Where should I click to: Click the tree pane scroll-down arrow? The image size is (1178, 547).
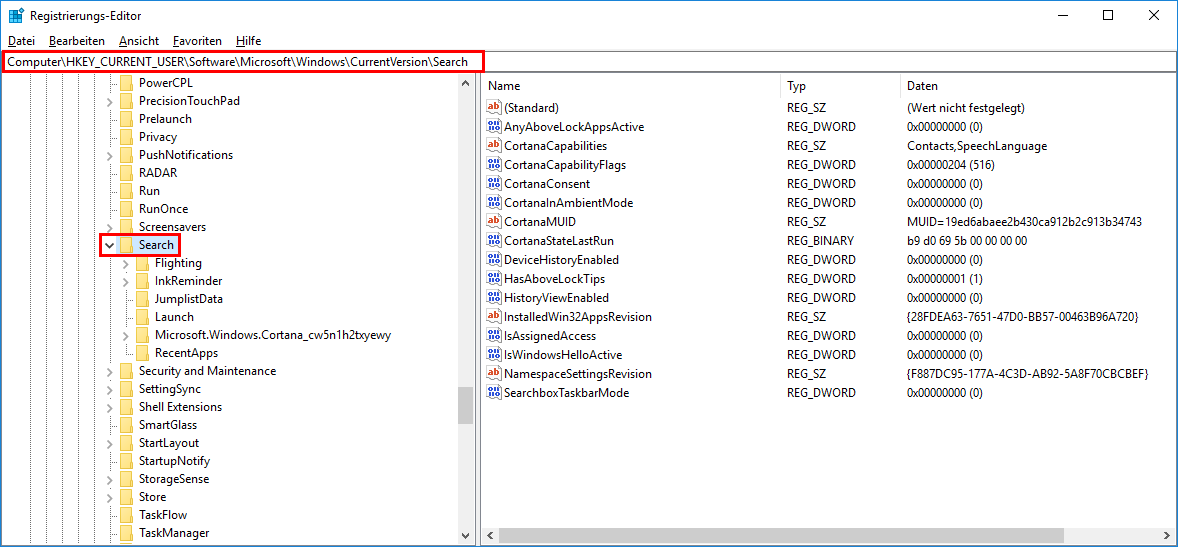point(466,536)
